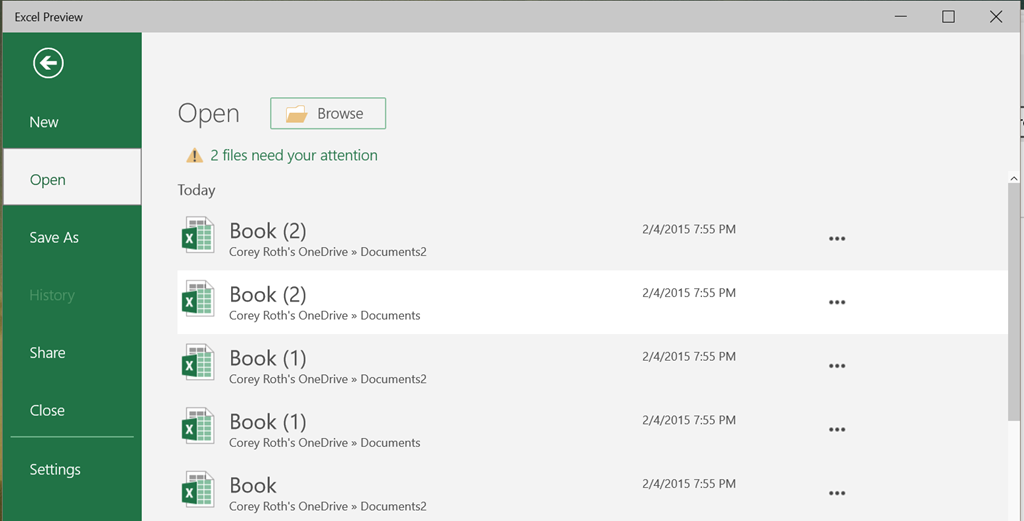The height and width of the screenshot is (521, 1024).
Task: Open the file named Book at the list bottom
Action: (x=592, y=491)
